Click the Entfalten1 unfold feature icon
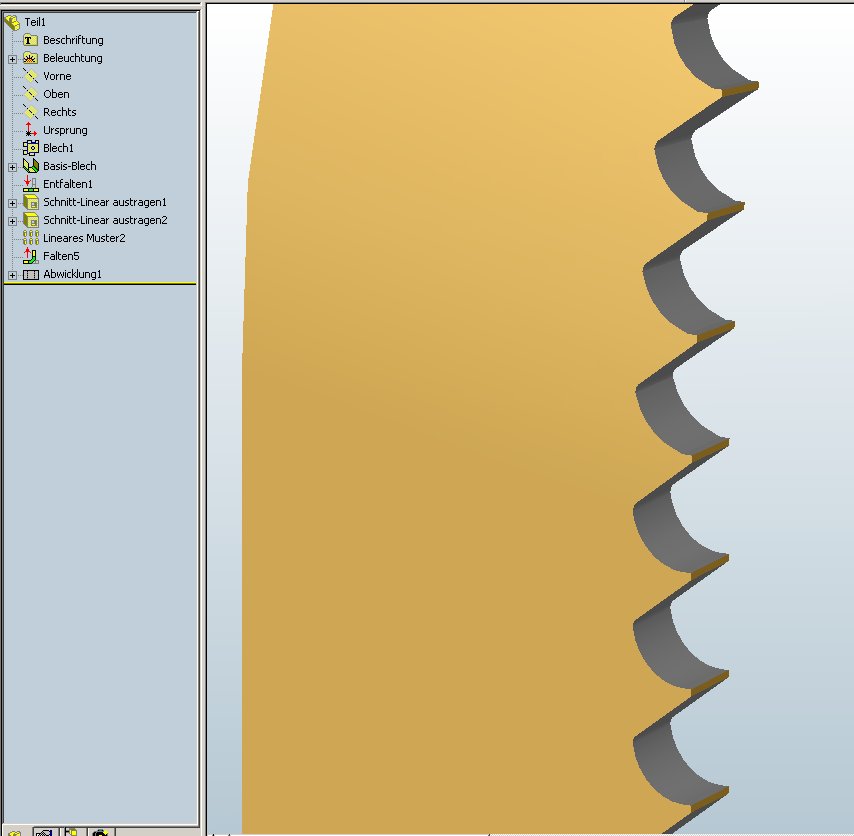Image resolution: width=854 pixels, height=836 pixels. click(30, 184)
